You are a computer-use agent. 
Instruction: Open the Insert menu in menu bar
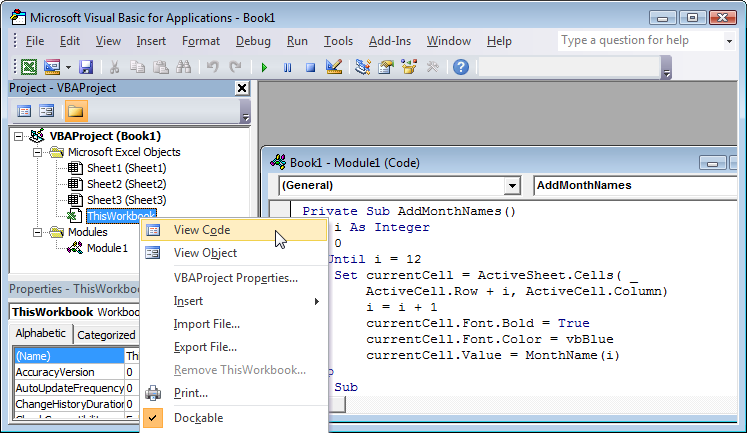[151, 41]
